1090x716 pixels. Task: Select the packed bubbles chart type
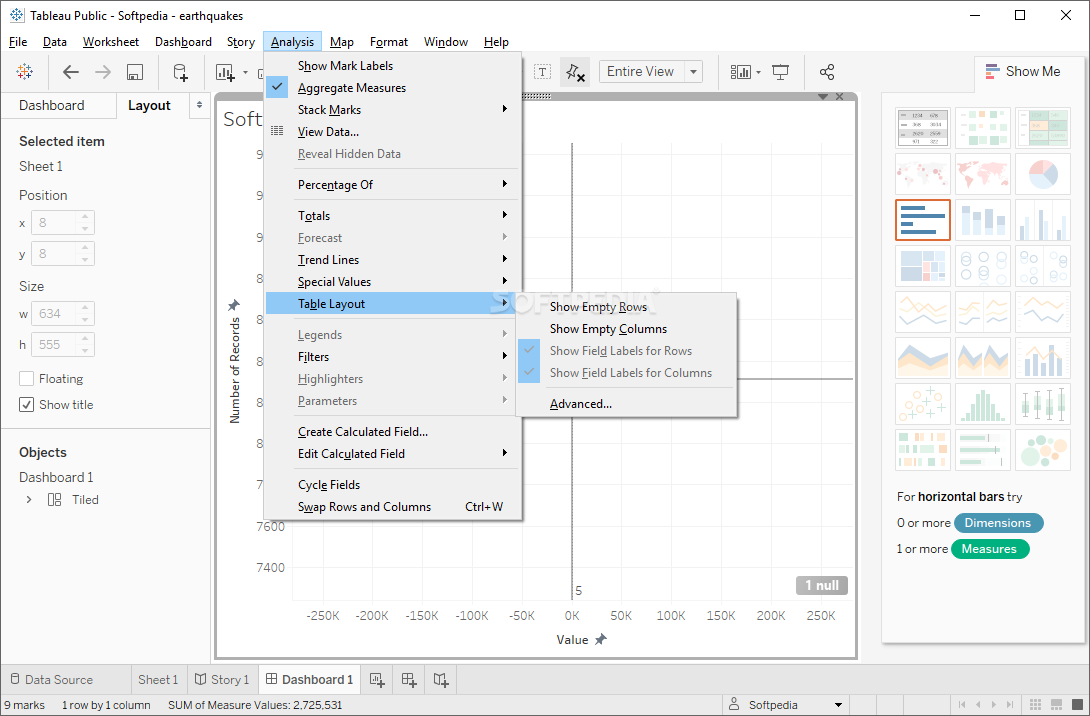(x=1043, y=450)
